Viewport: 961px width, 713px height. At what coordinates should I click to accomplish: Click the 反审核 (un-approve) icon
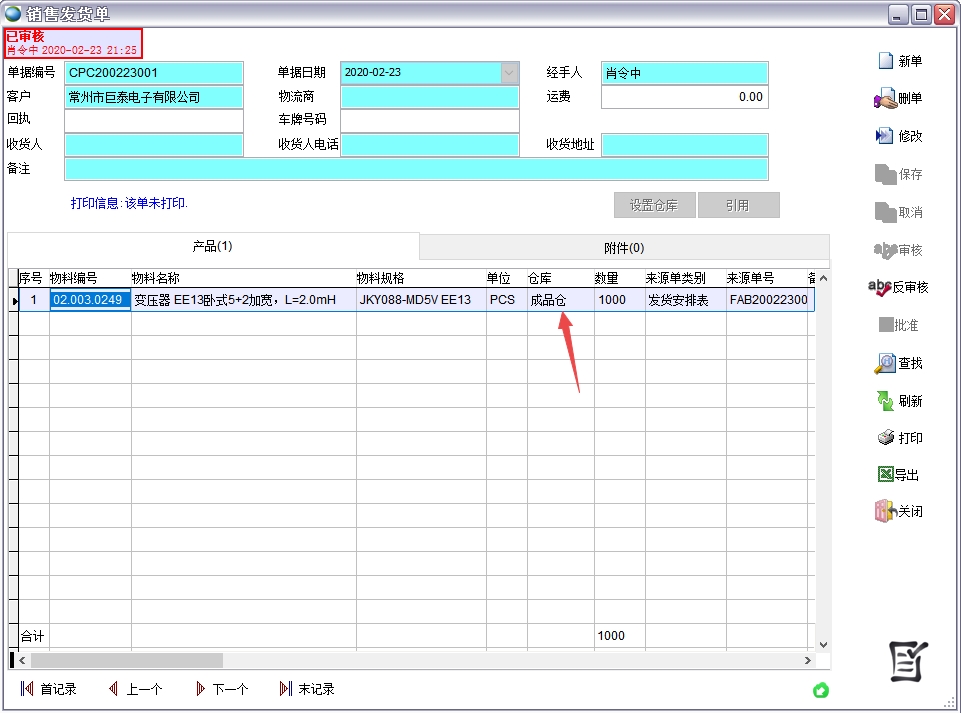click(879, 287)
